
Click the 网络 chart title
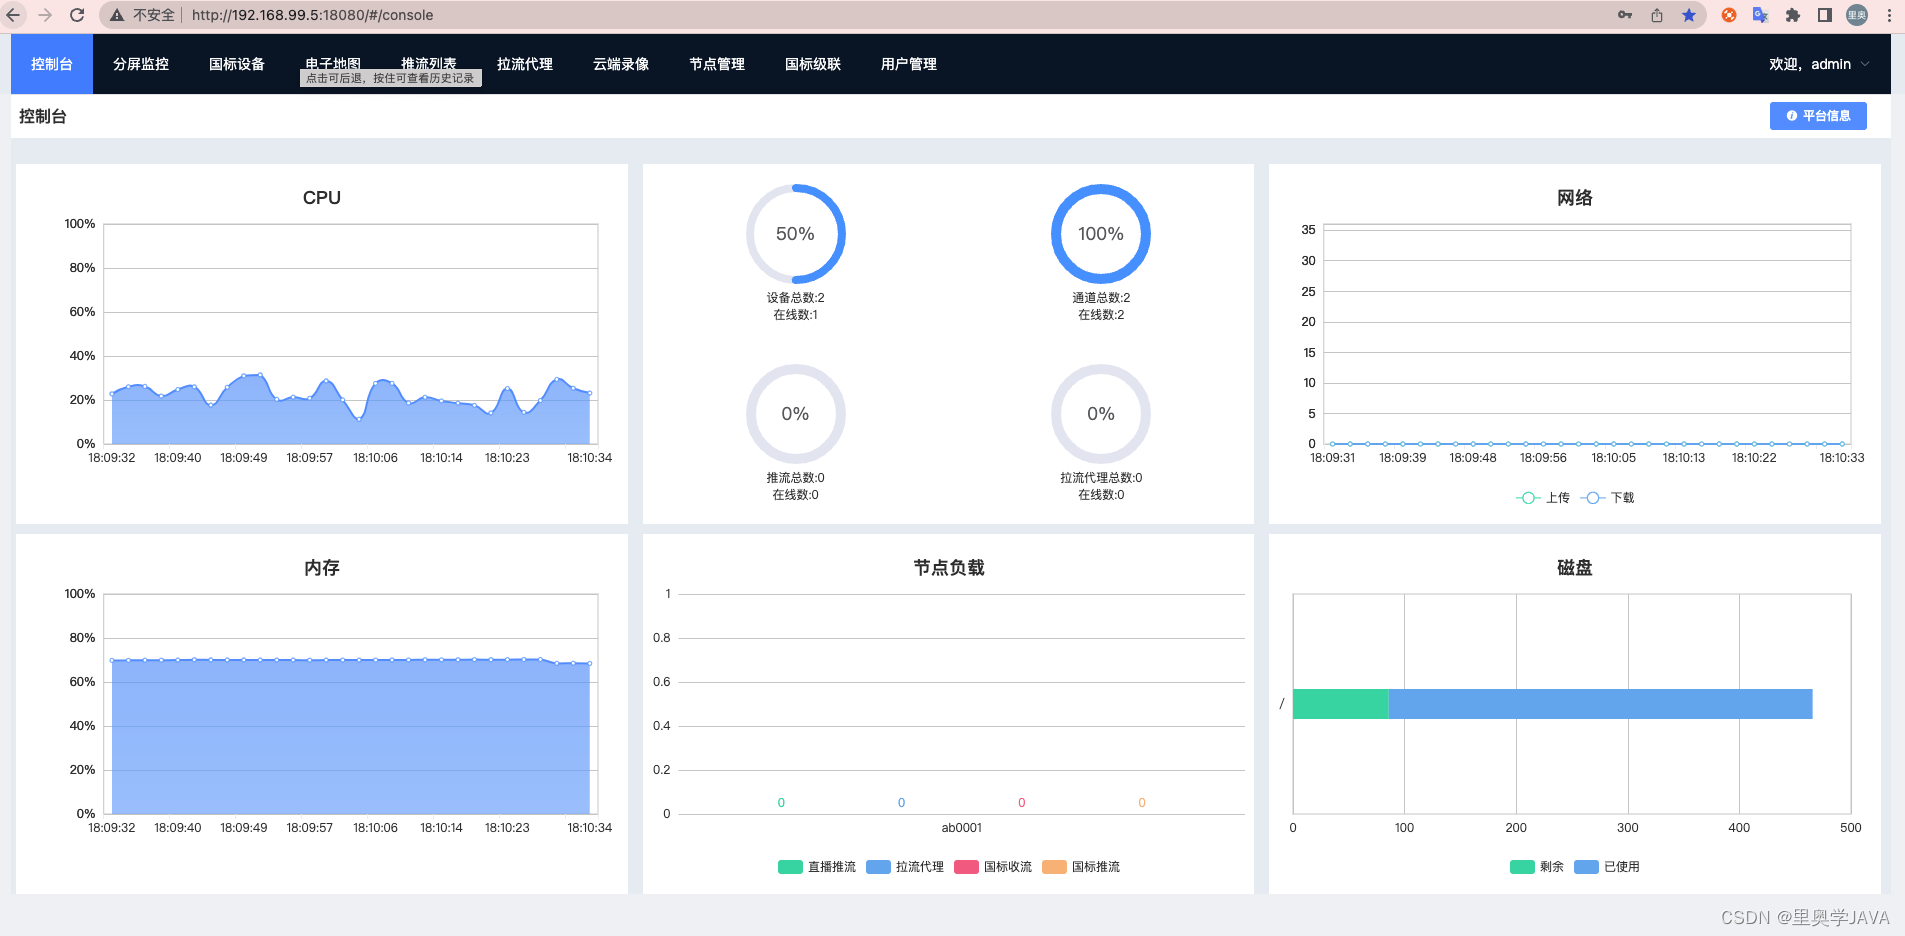[x=1575, y=198]
